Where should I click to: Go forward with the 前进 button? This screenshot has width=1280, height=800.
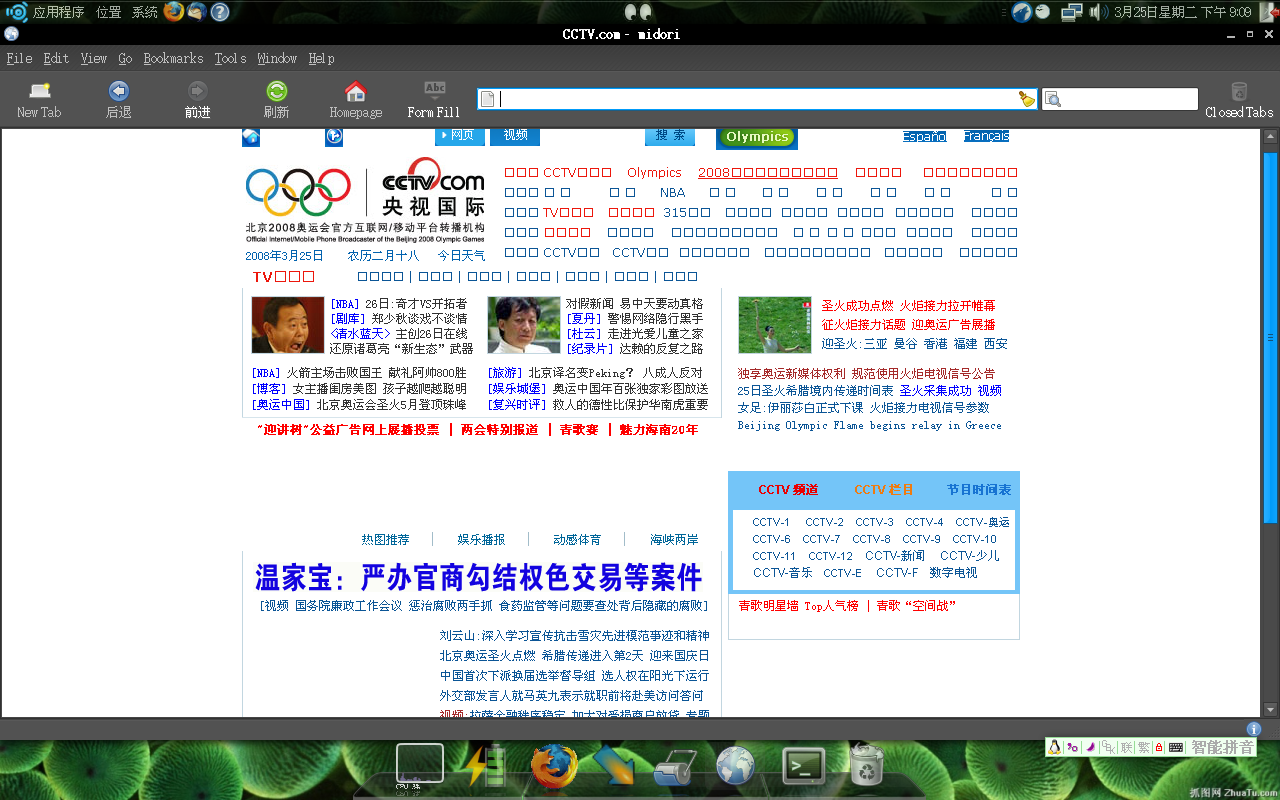[198, 100]
